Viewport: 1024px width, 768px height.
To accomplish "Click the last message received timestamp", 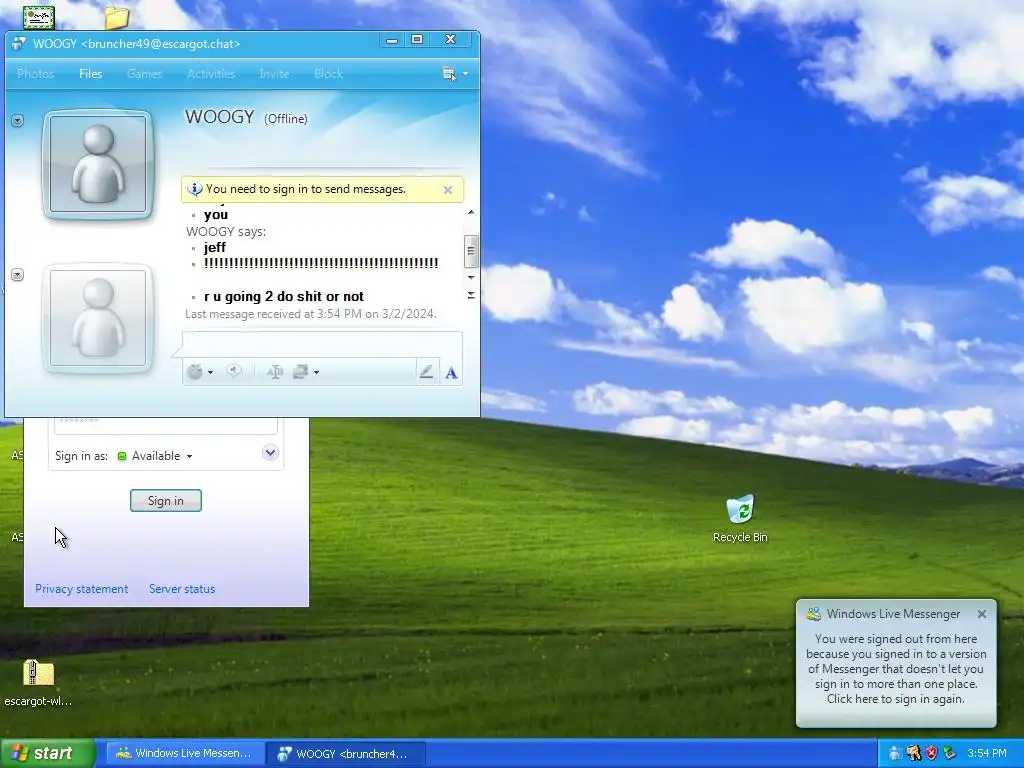I will pyautogui.click(x=311, y=314).
